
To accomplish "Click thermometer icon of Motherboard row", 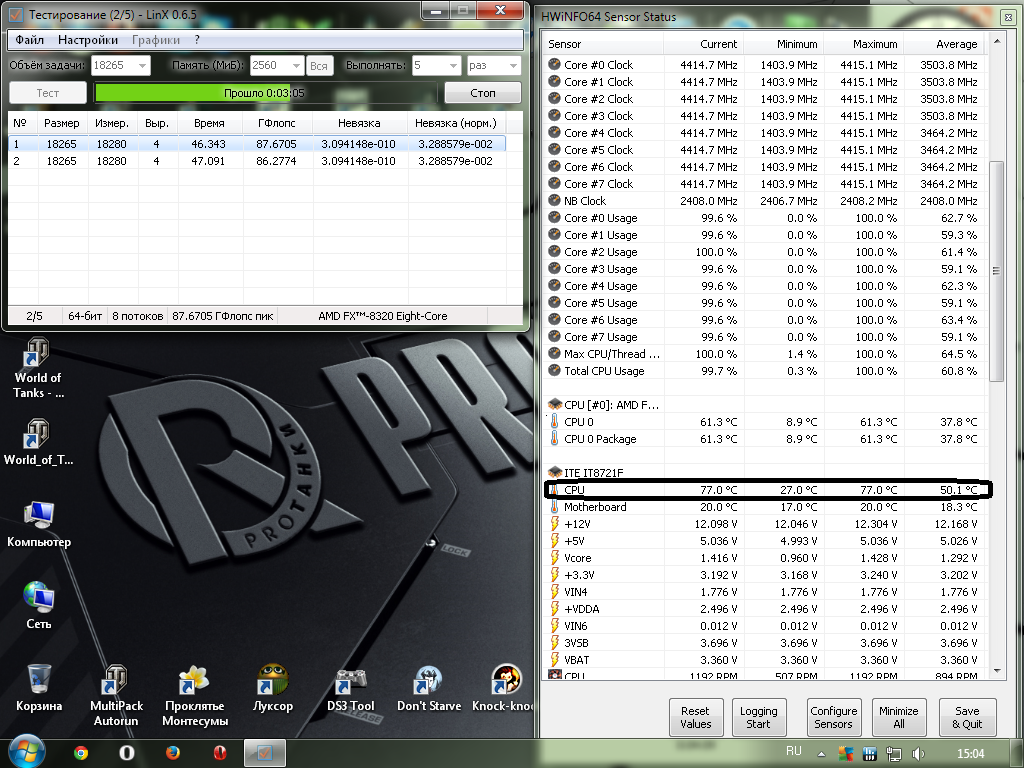I will tap(554, 506).
